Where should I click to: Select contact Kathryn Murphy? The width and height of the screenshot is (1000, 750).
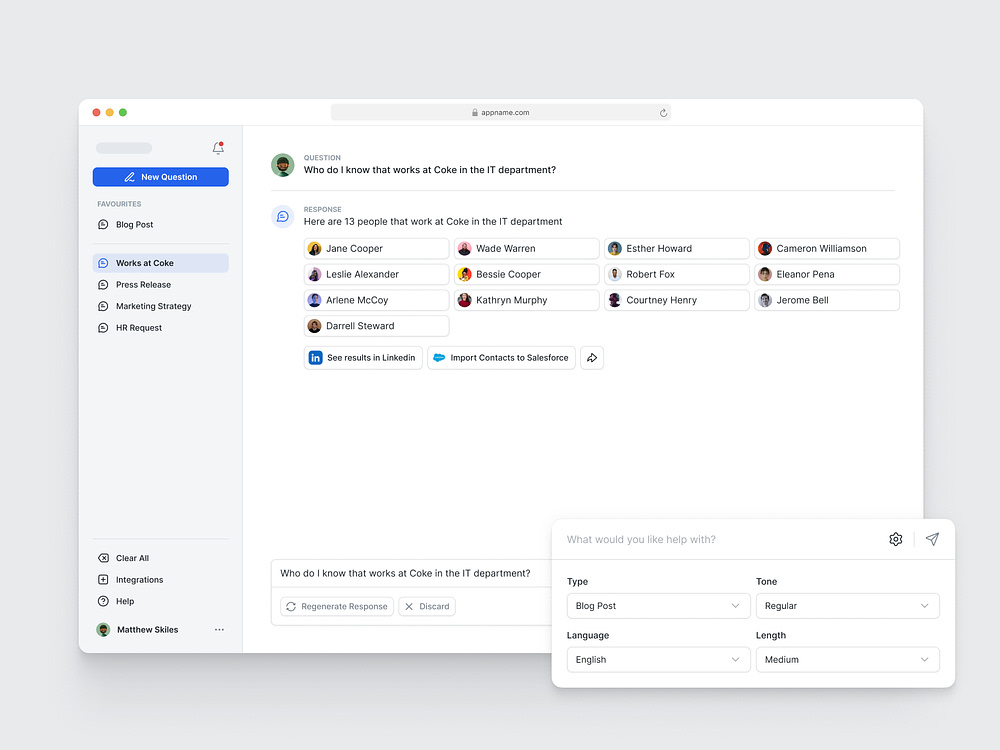(x=527, y=300)
